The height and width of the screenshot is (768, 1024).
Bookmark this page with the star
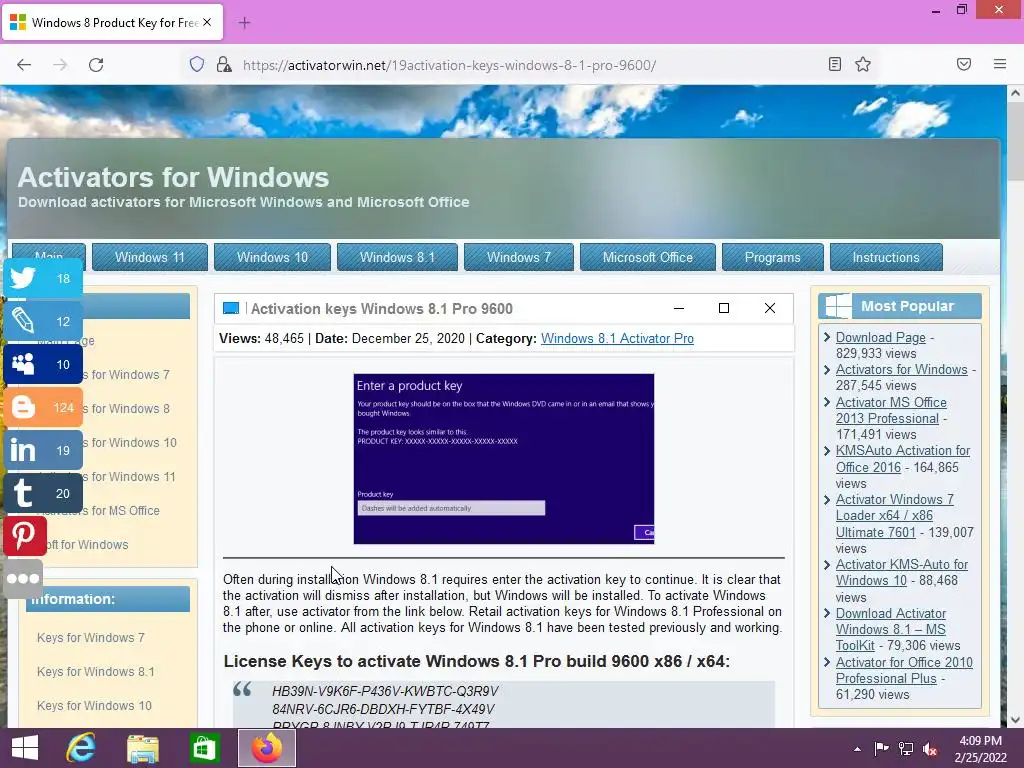[x=863, y=64]
